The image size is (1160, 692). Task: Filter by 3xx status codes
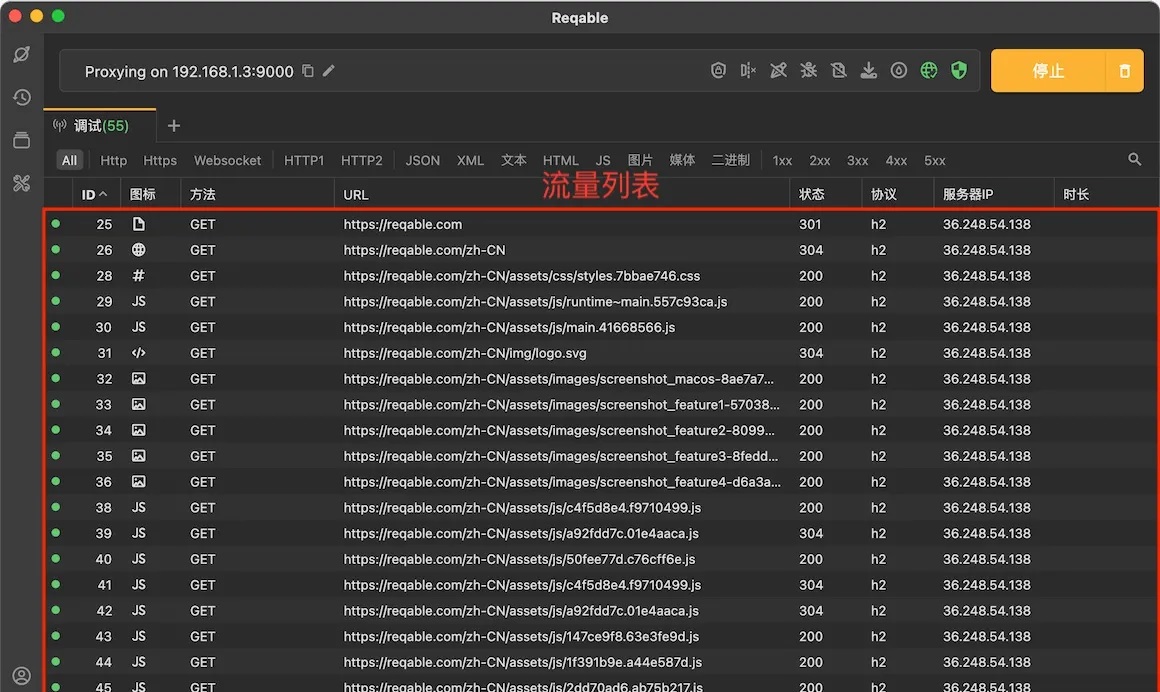[857, 160]
